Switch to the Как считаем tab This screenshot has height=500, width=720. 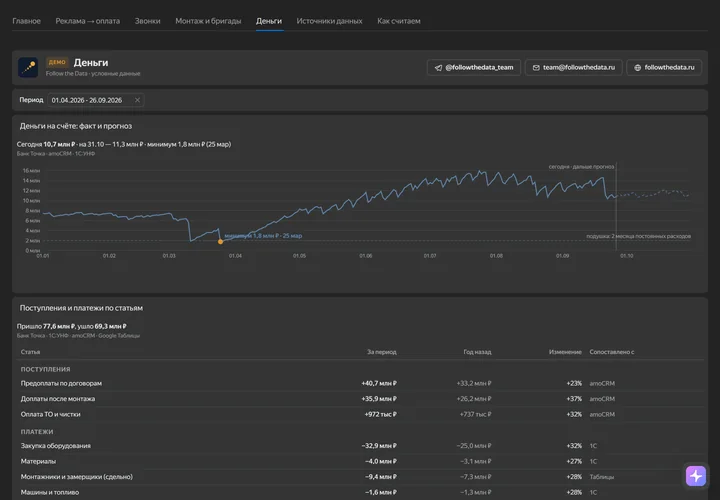[399, 21]
